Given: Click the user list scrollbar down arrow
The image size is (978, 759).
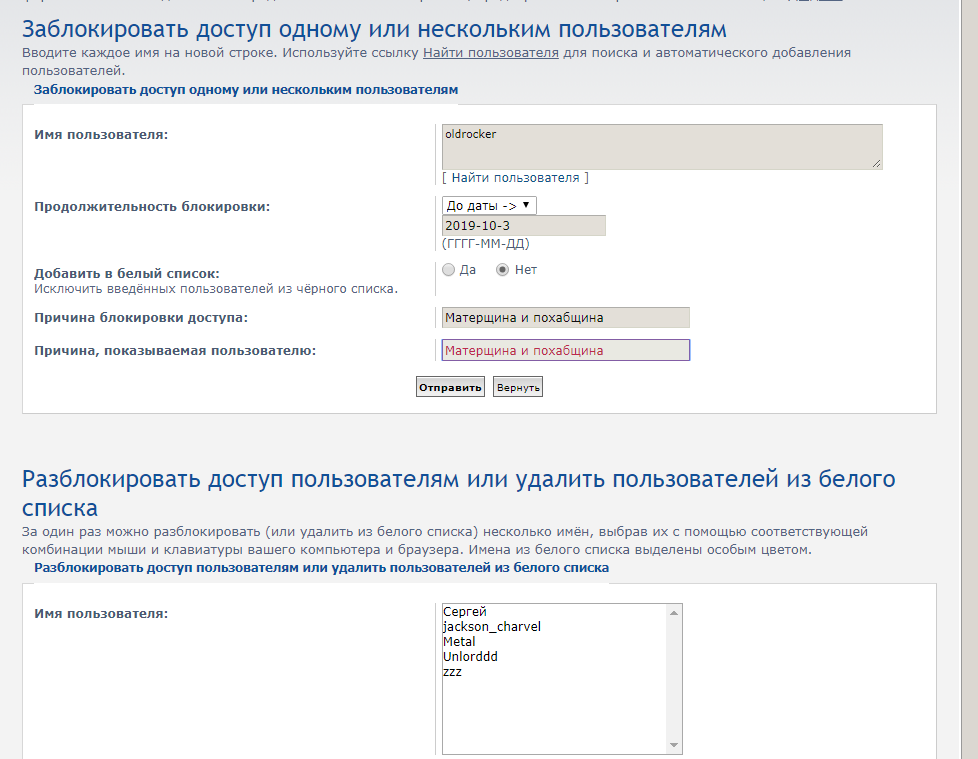Looking at the screenshot, I should pos(674,745).
